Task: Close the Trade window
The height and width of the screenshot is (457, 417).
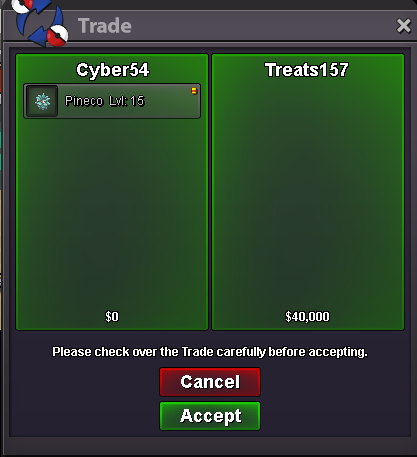Action: (x=403, y=26)
